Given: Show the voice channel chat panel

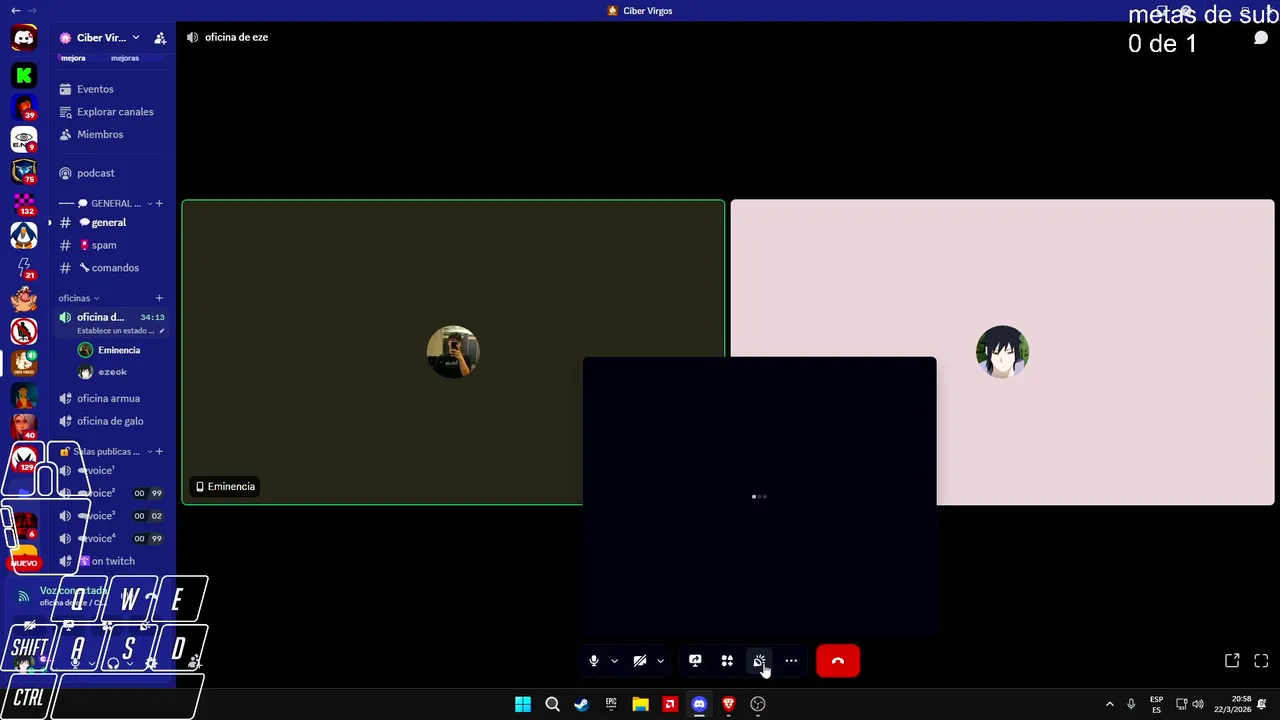Looking at the screenshot, I should pos(1261,38).
